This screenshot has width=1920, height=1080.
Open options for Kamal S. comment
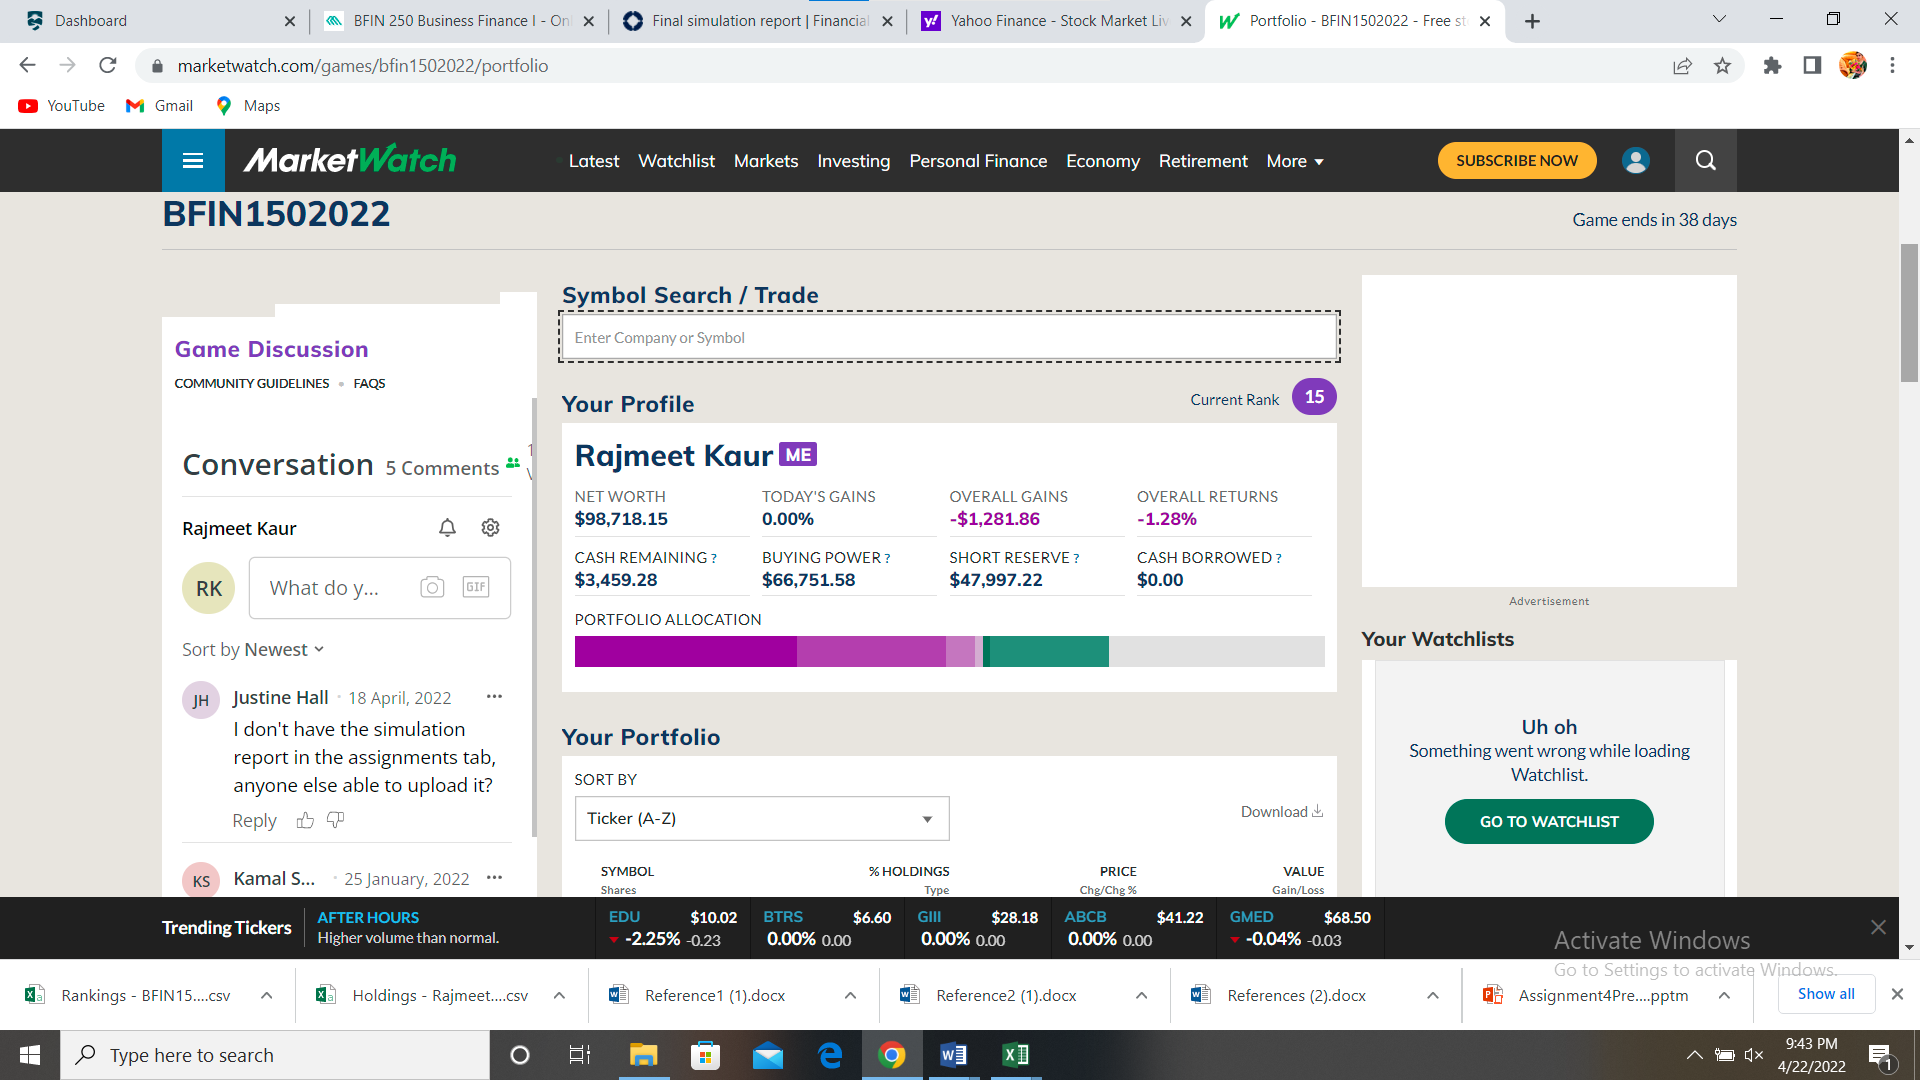tap(494, 878)
